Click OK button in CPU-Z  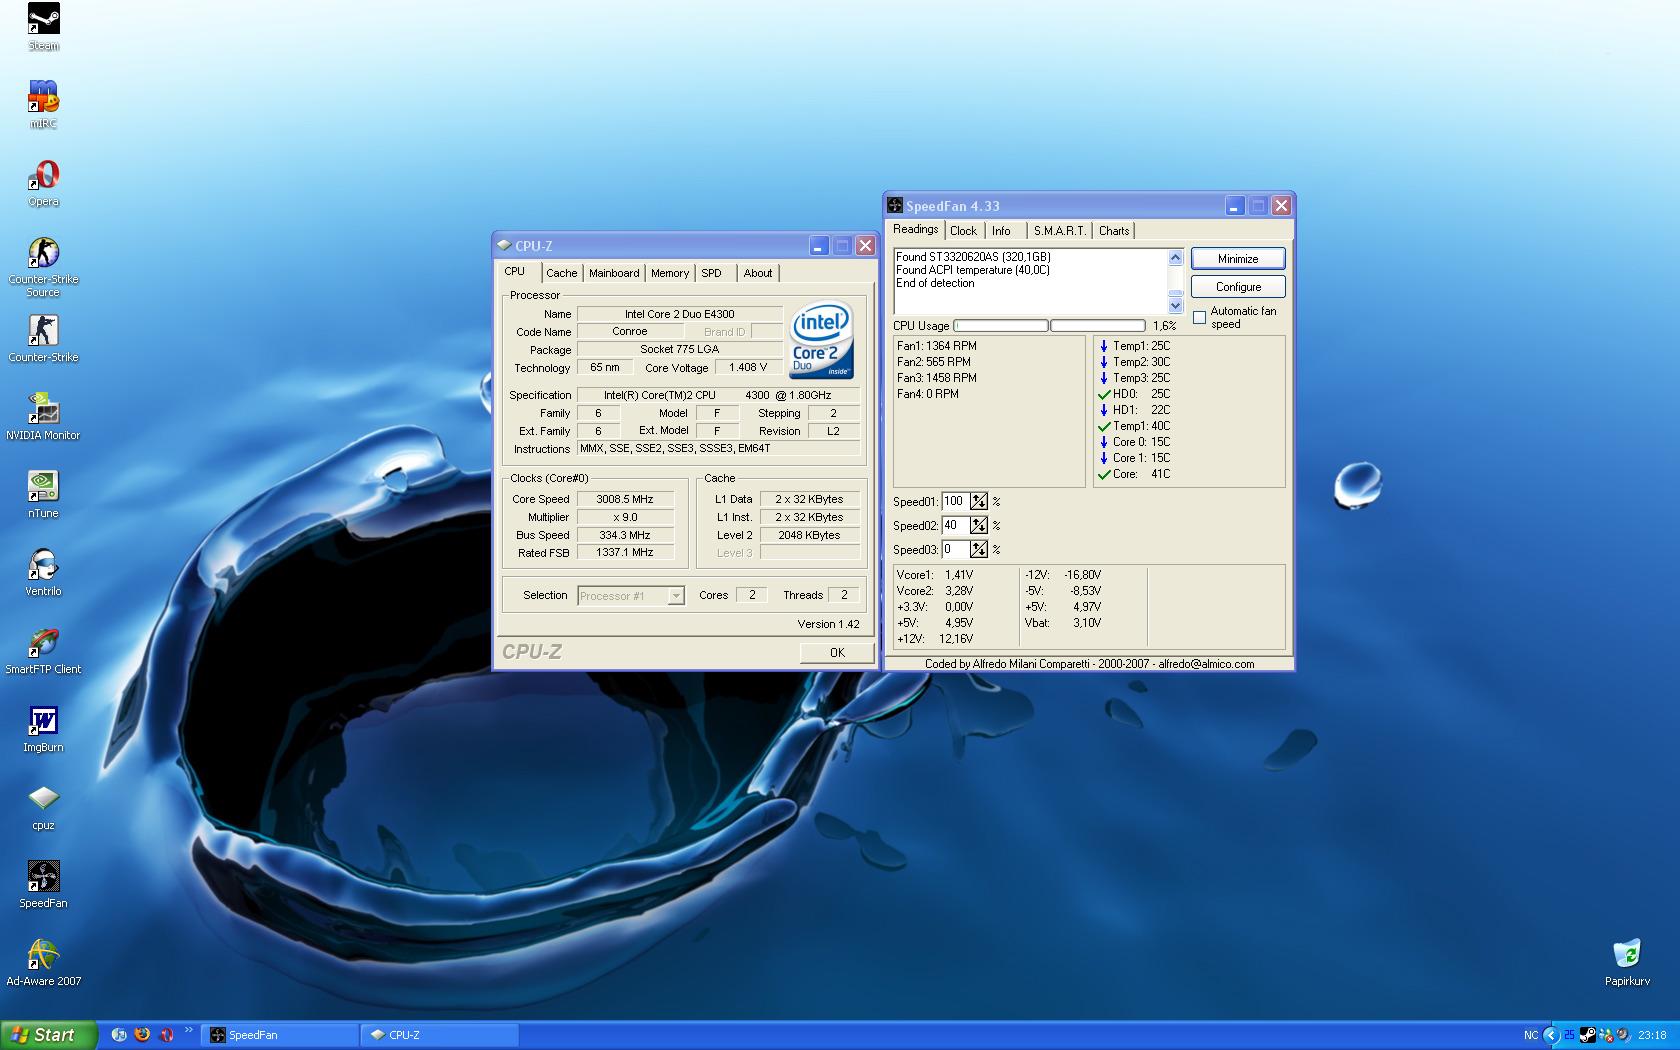pyautogui.click(x=836, y=652)
